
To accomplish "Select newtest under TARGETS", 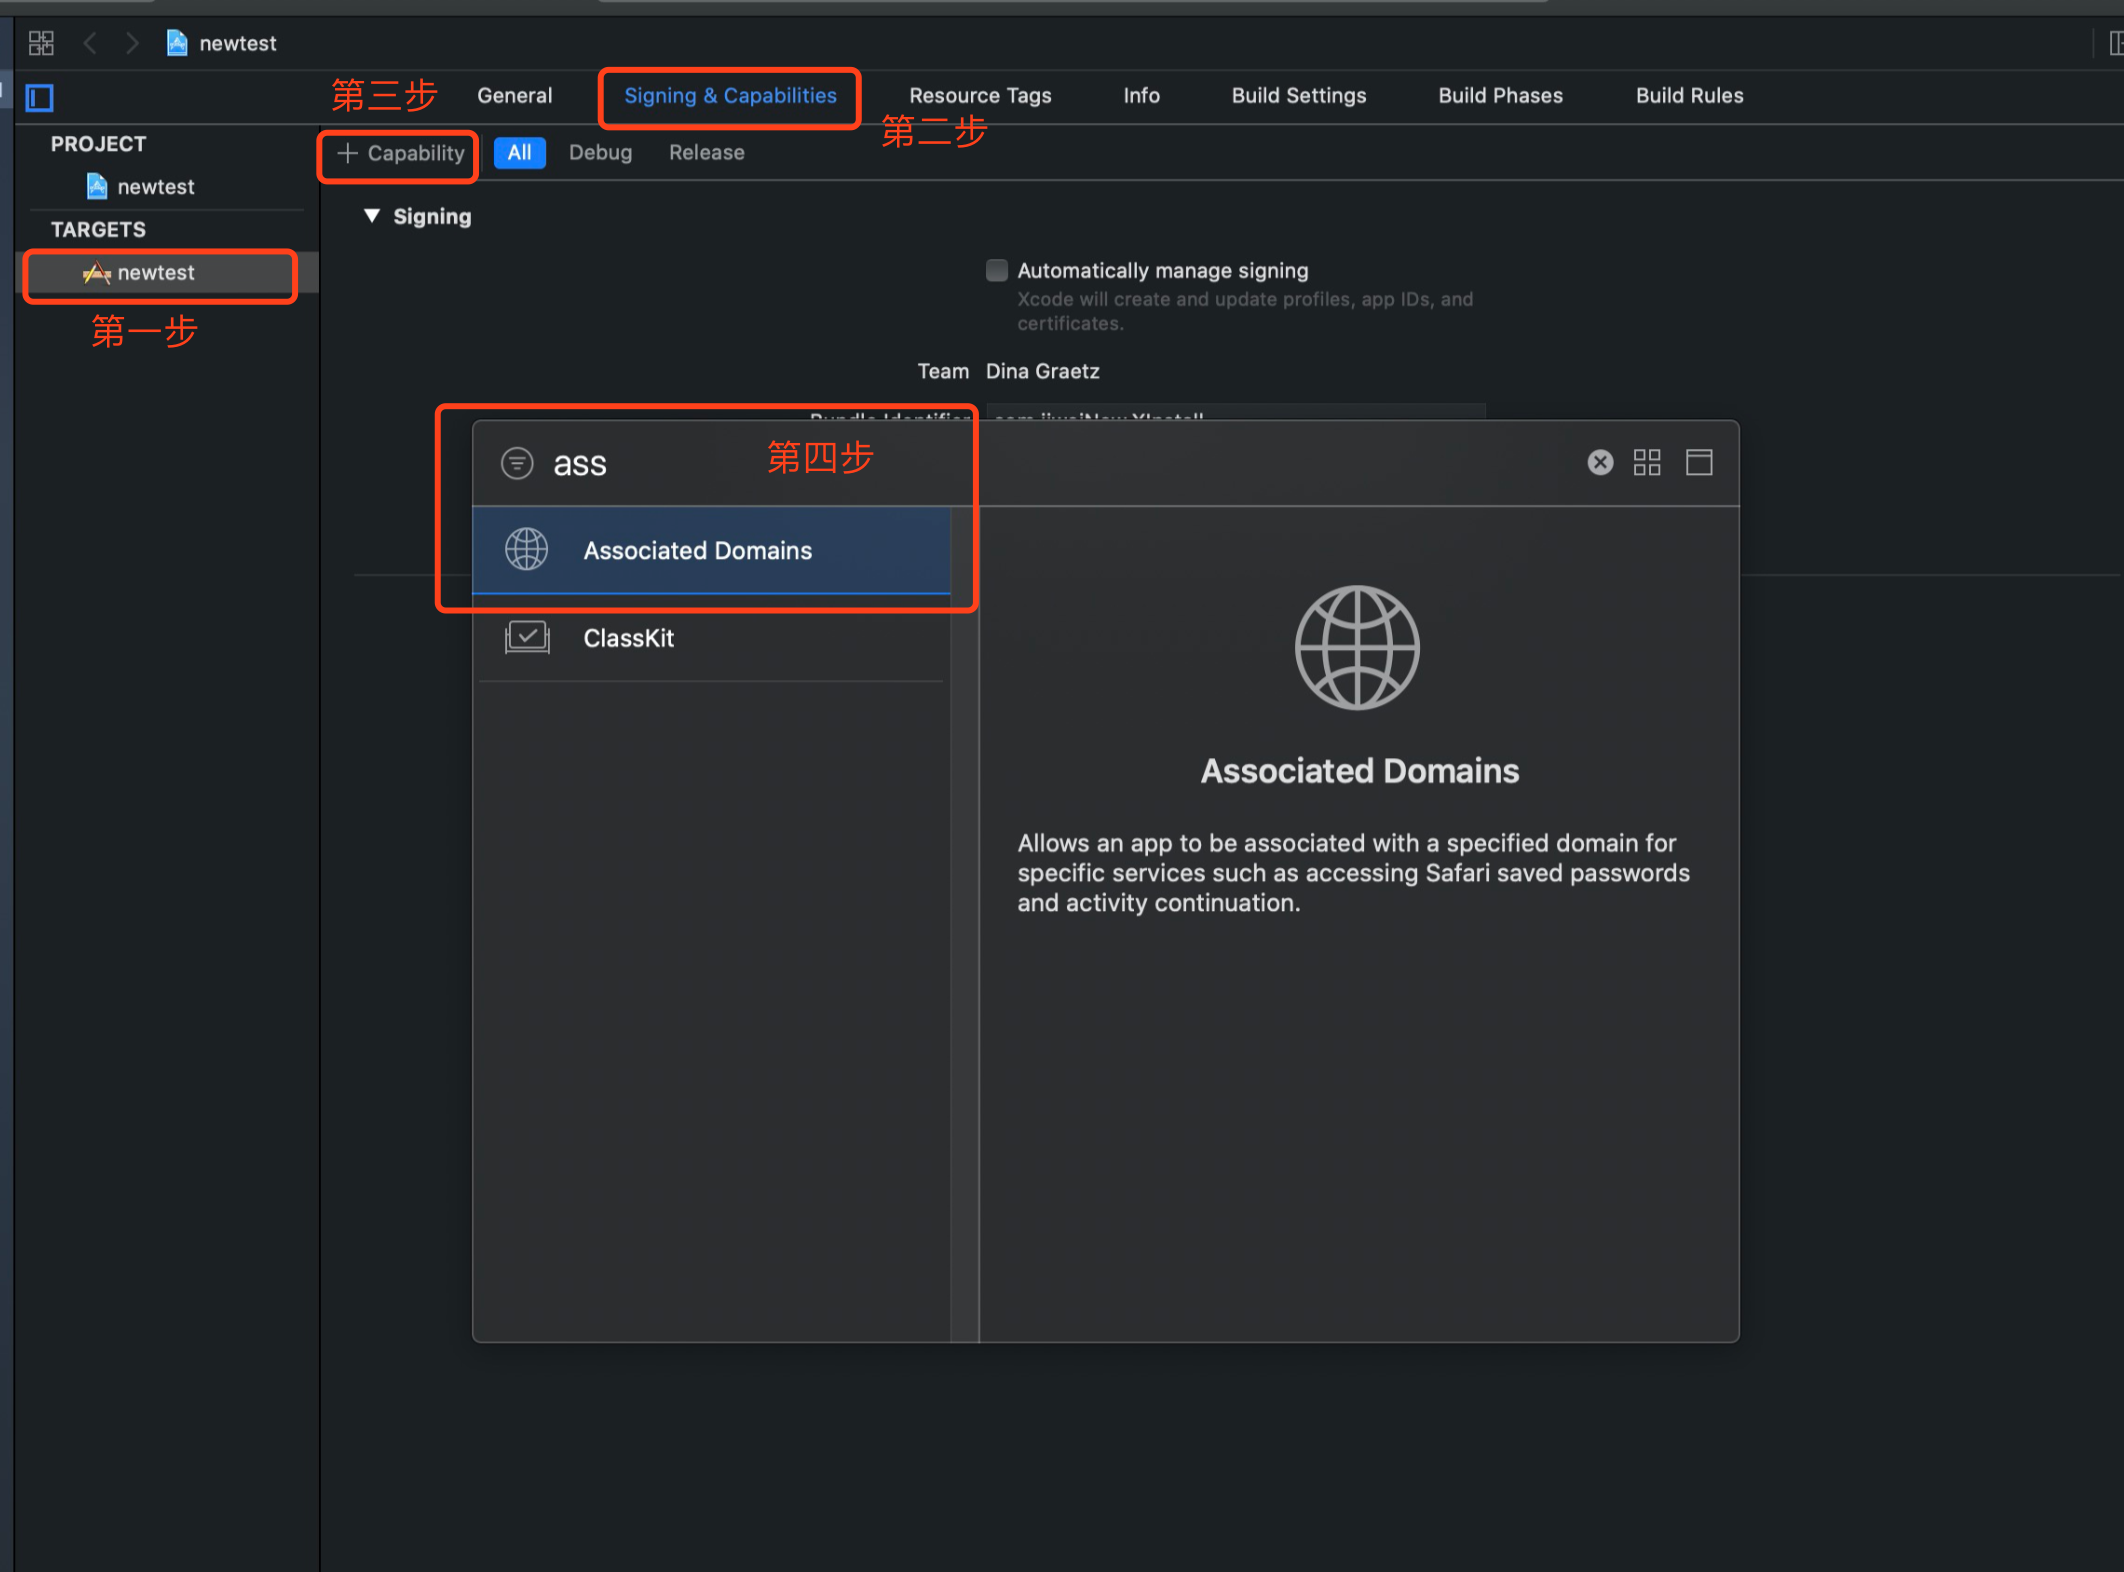I will click(x=156, y=273).
